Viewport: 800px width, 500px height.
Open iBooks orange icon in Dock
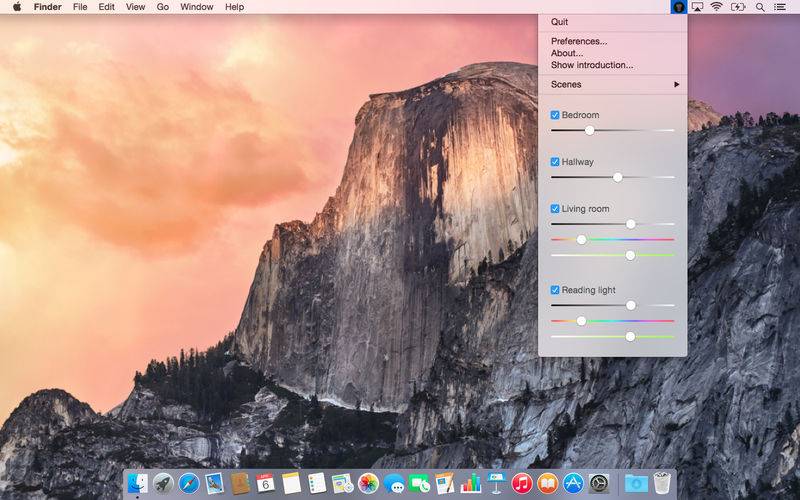[x=547, y=483]
